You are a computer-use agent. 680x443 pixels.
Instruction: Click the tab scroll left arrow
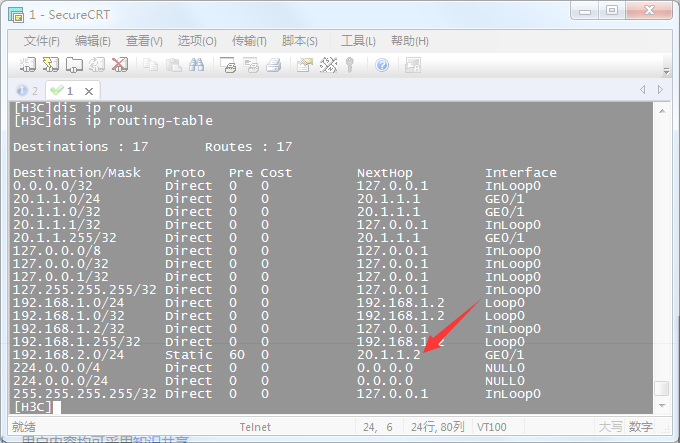pos(643,90)
